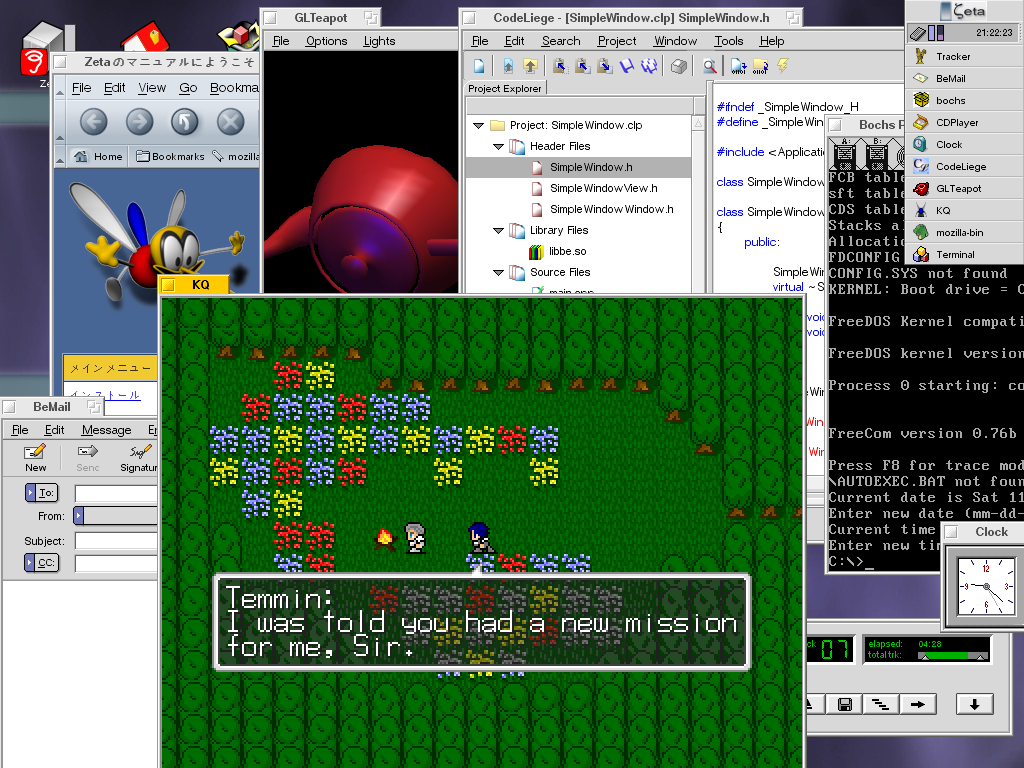1024x768 pixels.
Task: Open the Zeta menu in the Deskbar
Action: coord(963,11)
